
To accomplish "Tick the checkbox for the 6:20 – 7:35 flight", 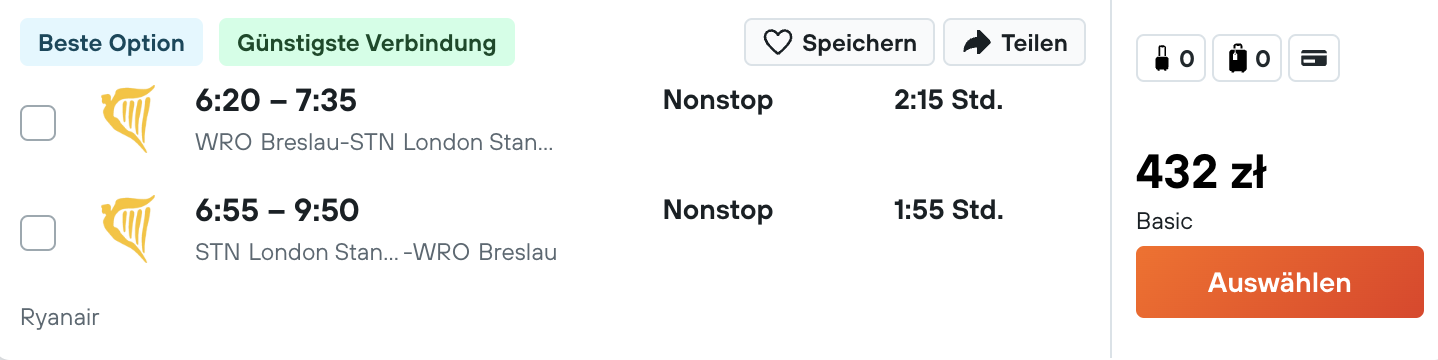I will click(38, 124).
